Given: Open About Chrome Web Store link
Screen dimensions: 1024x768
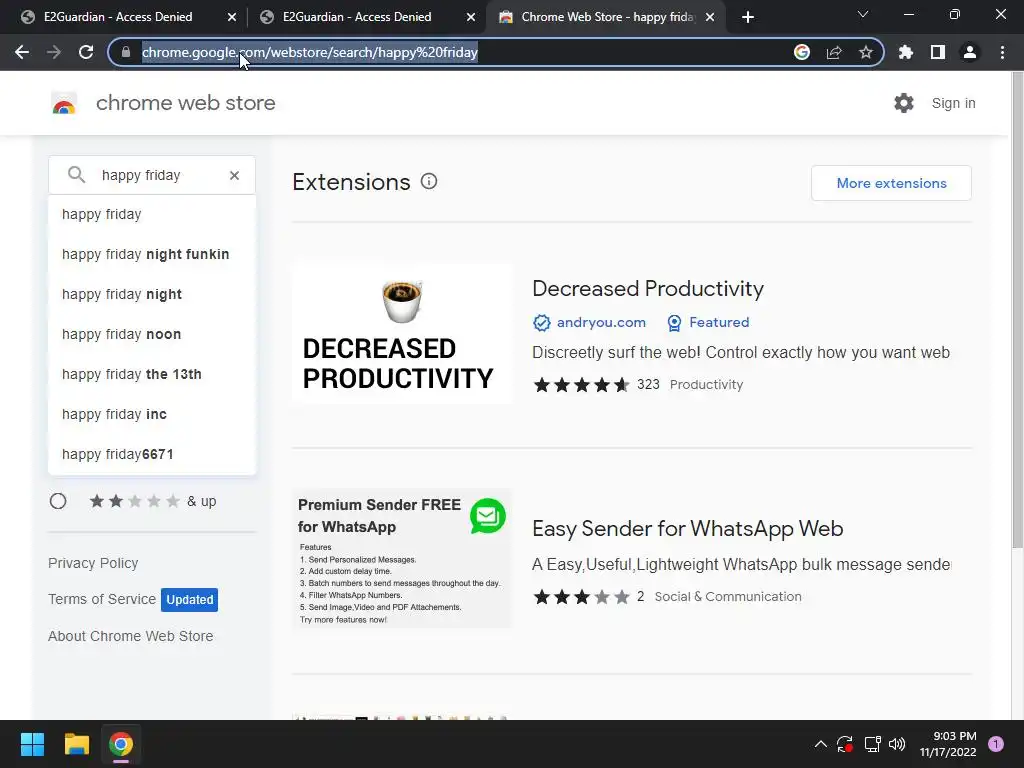Looking at the screenshot, I should click(x=131, y=636).
